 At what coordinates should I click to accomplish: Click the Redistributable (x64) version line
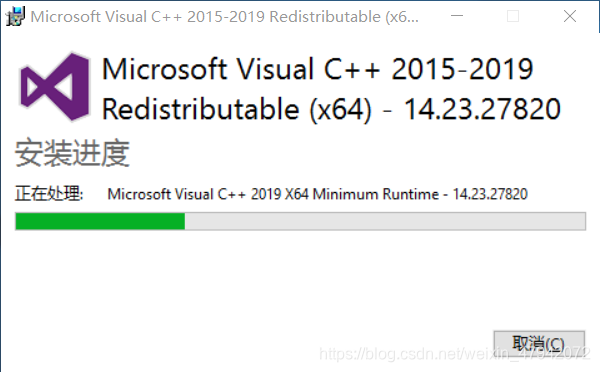[x=331, y=109]
